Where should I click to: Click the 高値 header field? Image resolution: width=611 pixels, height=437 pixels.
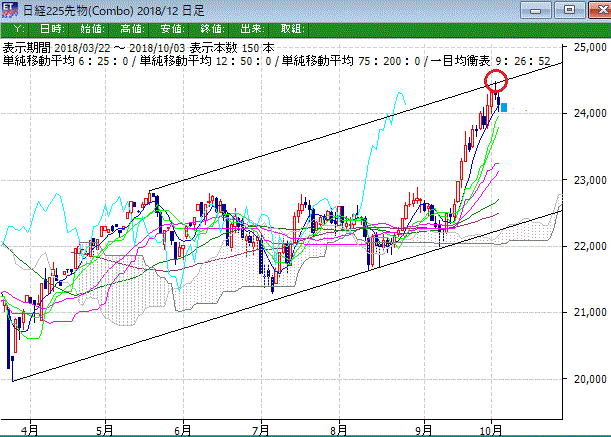tap(132, 29)
